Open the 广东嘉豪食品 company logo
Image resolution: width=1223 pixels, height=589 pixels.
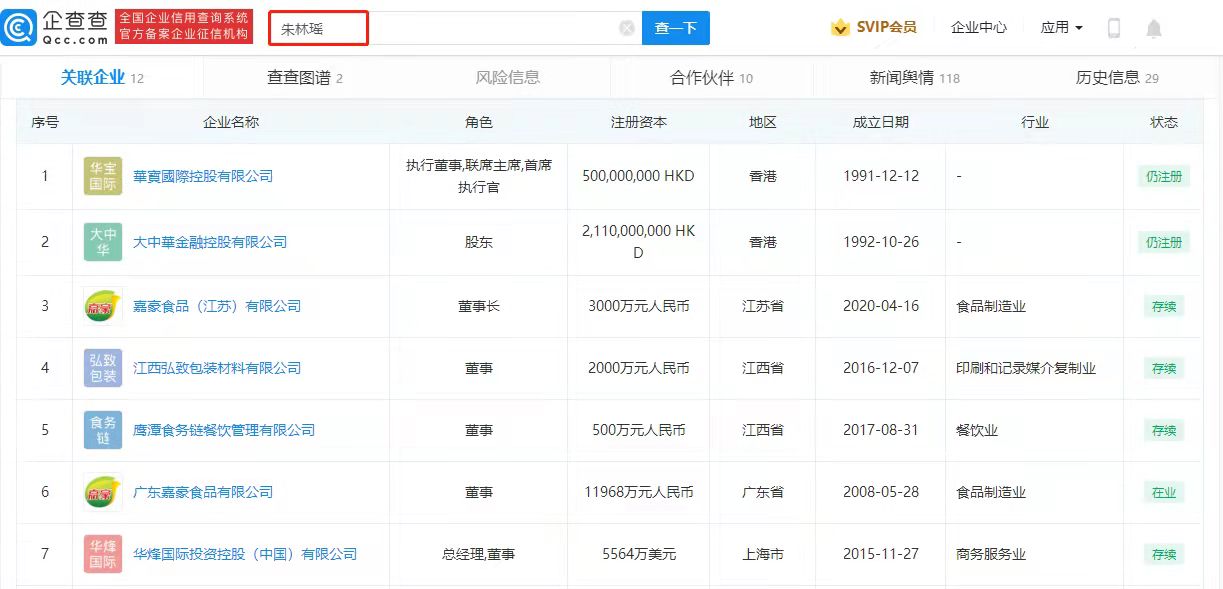coord(103,492)
